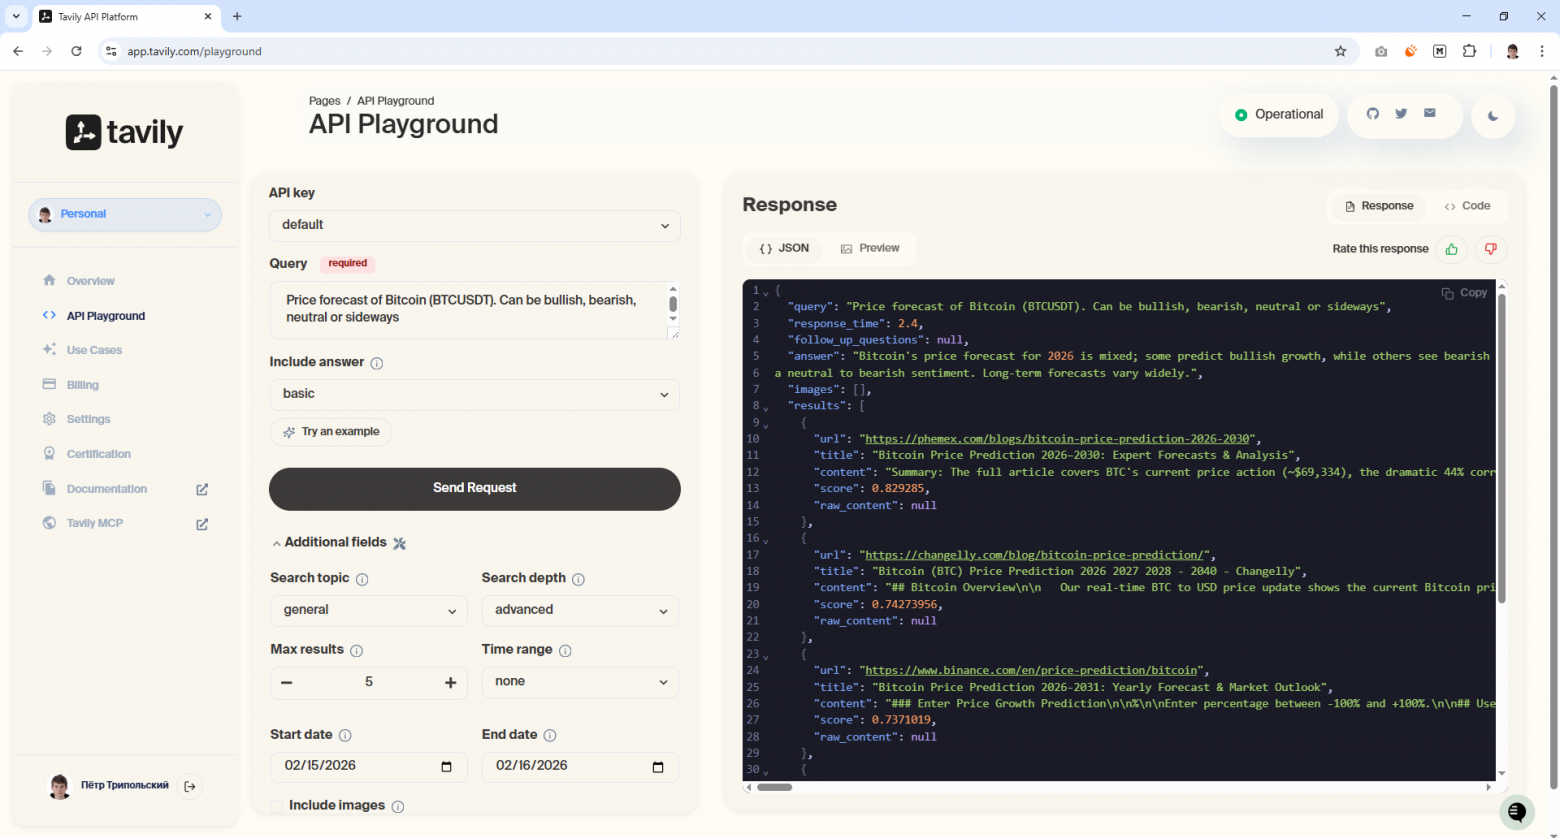Viewport: 1560px width, 838px height.
Task: Open the GitHub icon link
Action: [x=1373, y=114]
